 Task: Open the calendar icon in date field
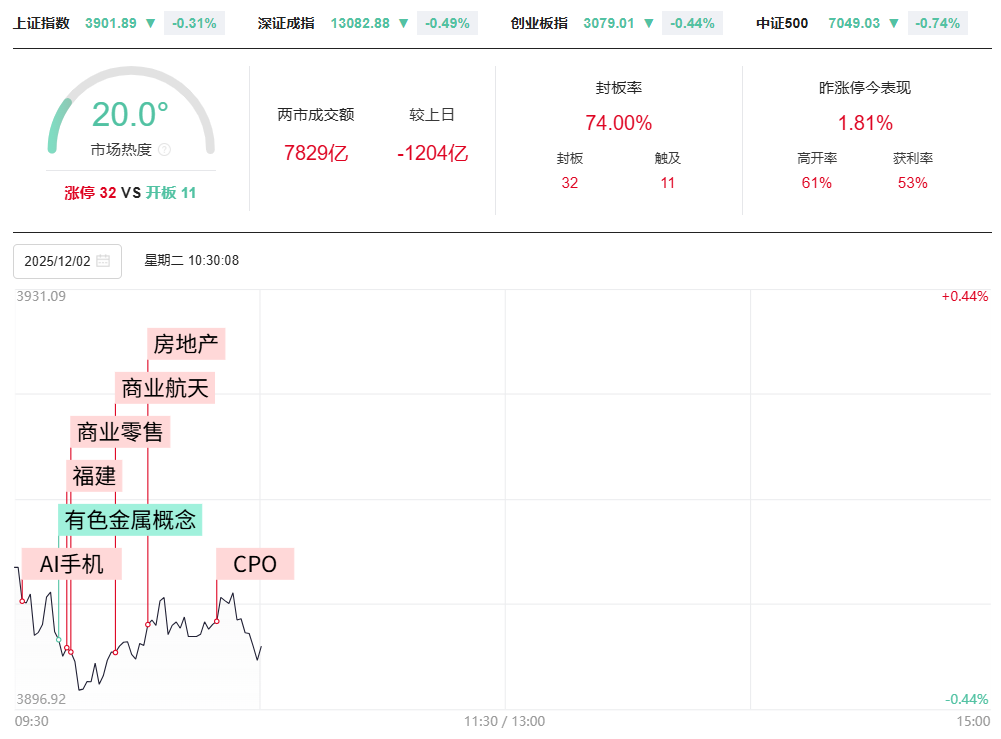click(x=103, y=261)
